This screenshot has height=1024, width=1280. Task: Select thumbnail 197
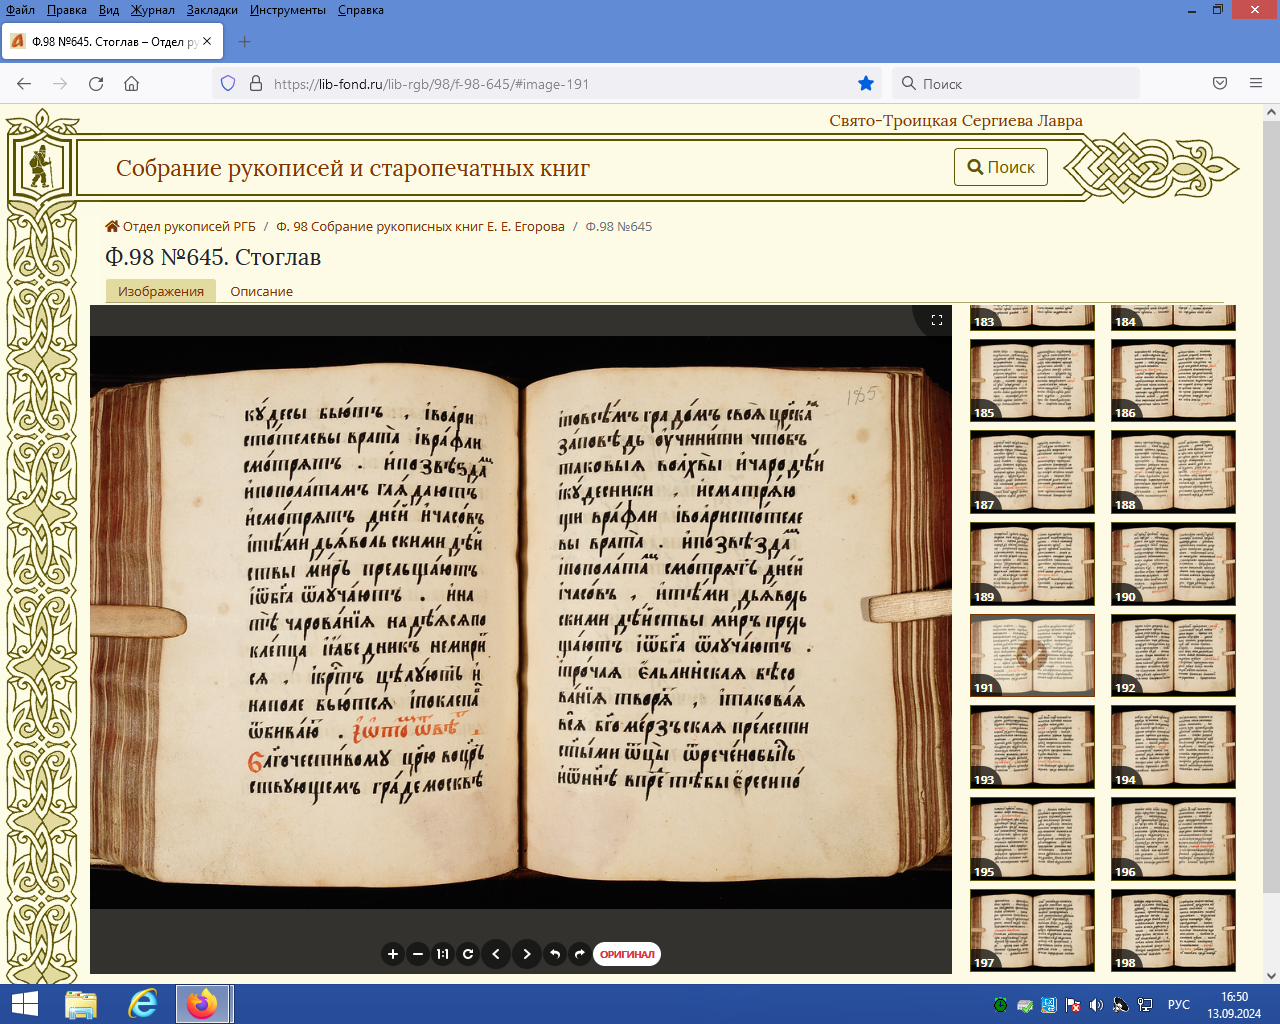pos(1032,930)
